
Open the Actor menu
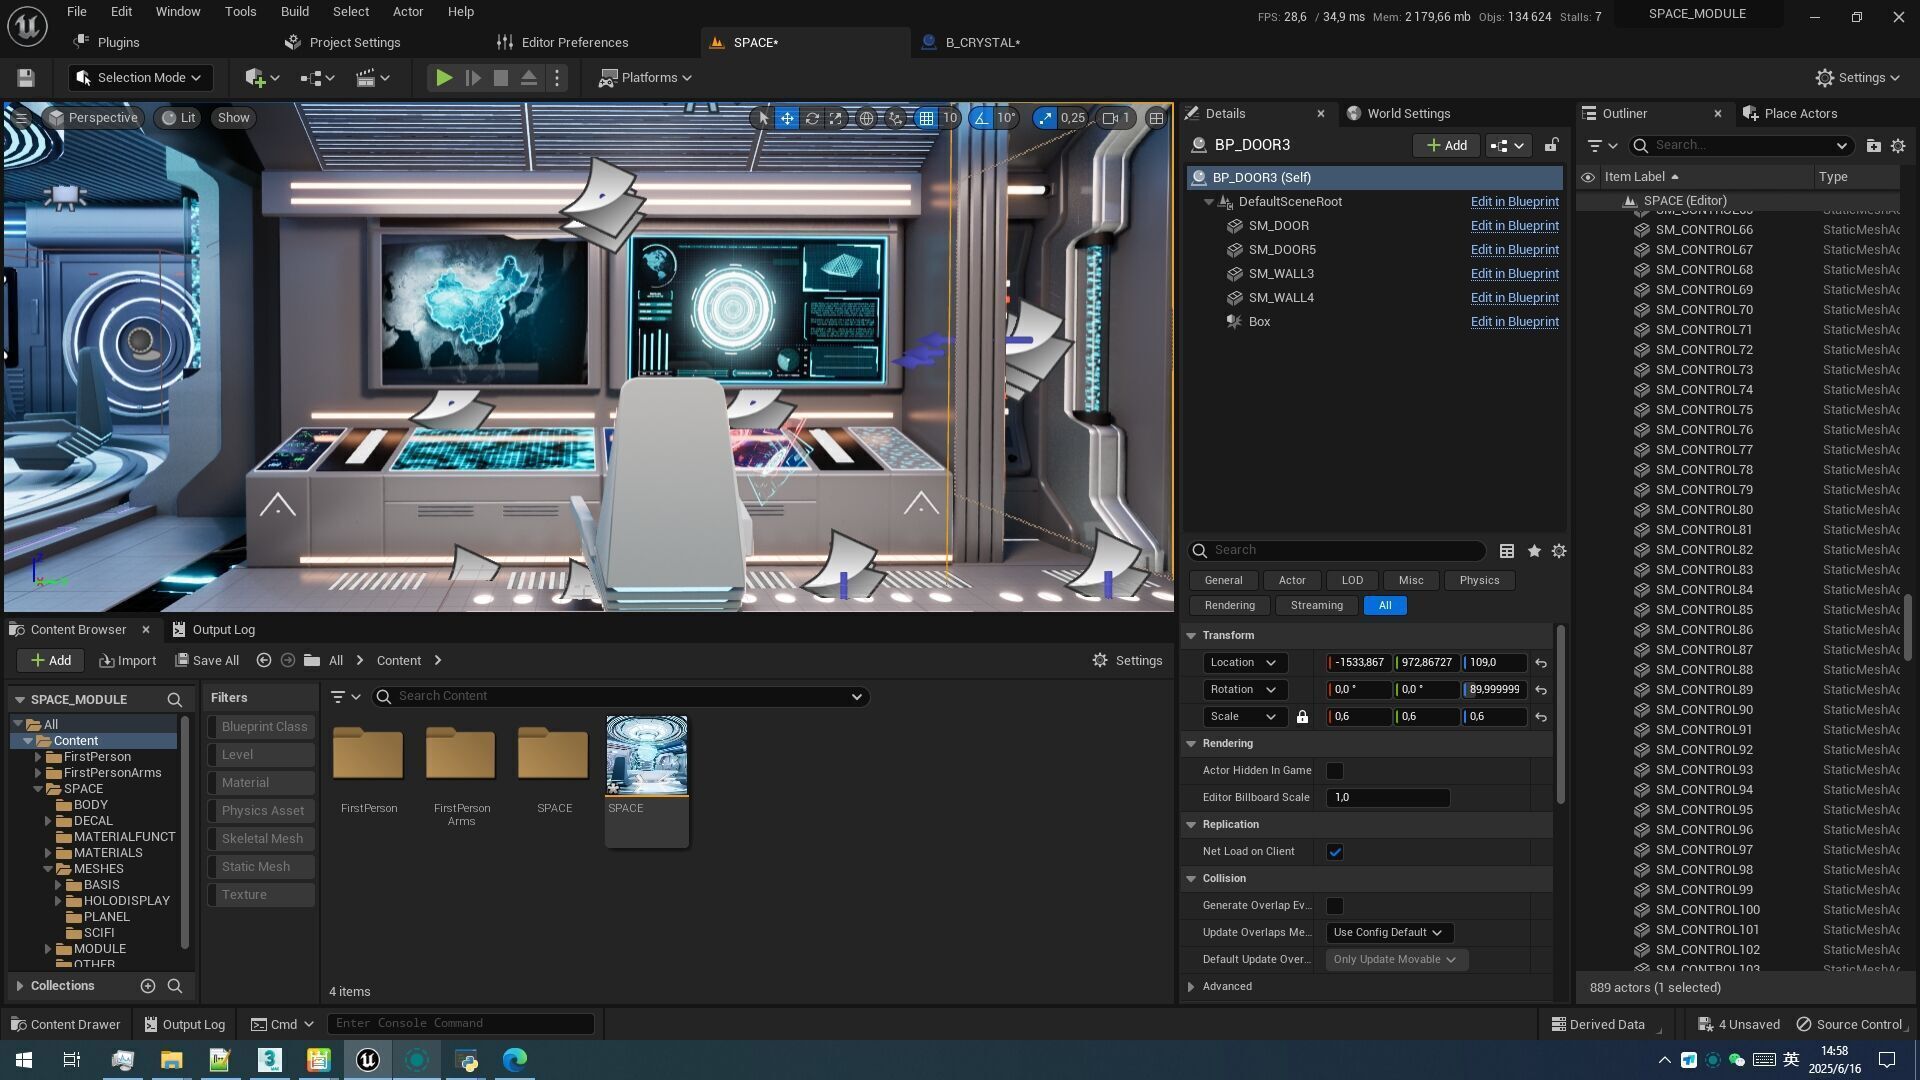pyautogui.click(x=407, y=12)
